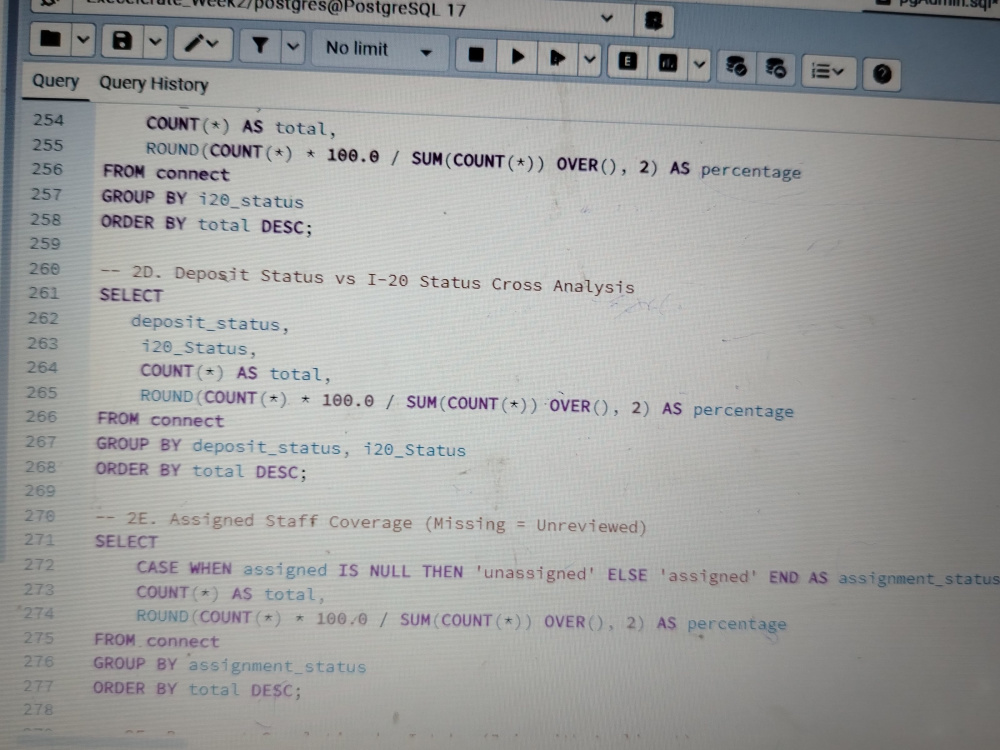1000x750 pixels.
Task: Click the Filter funnel icon
Action: 260,45
